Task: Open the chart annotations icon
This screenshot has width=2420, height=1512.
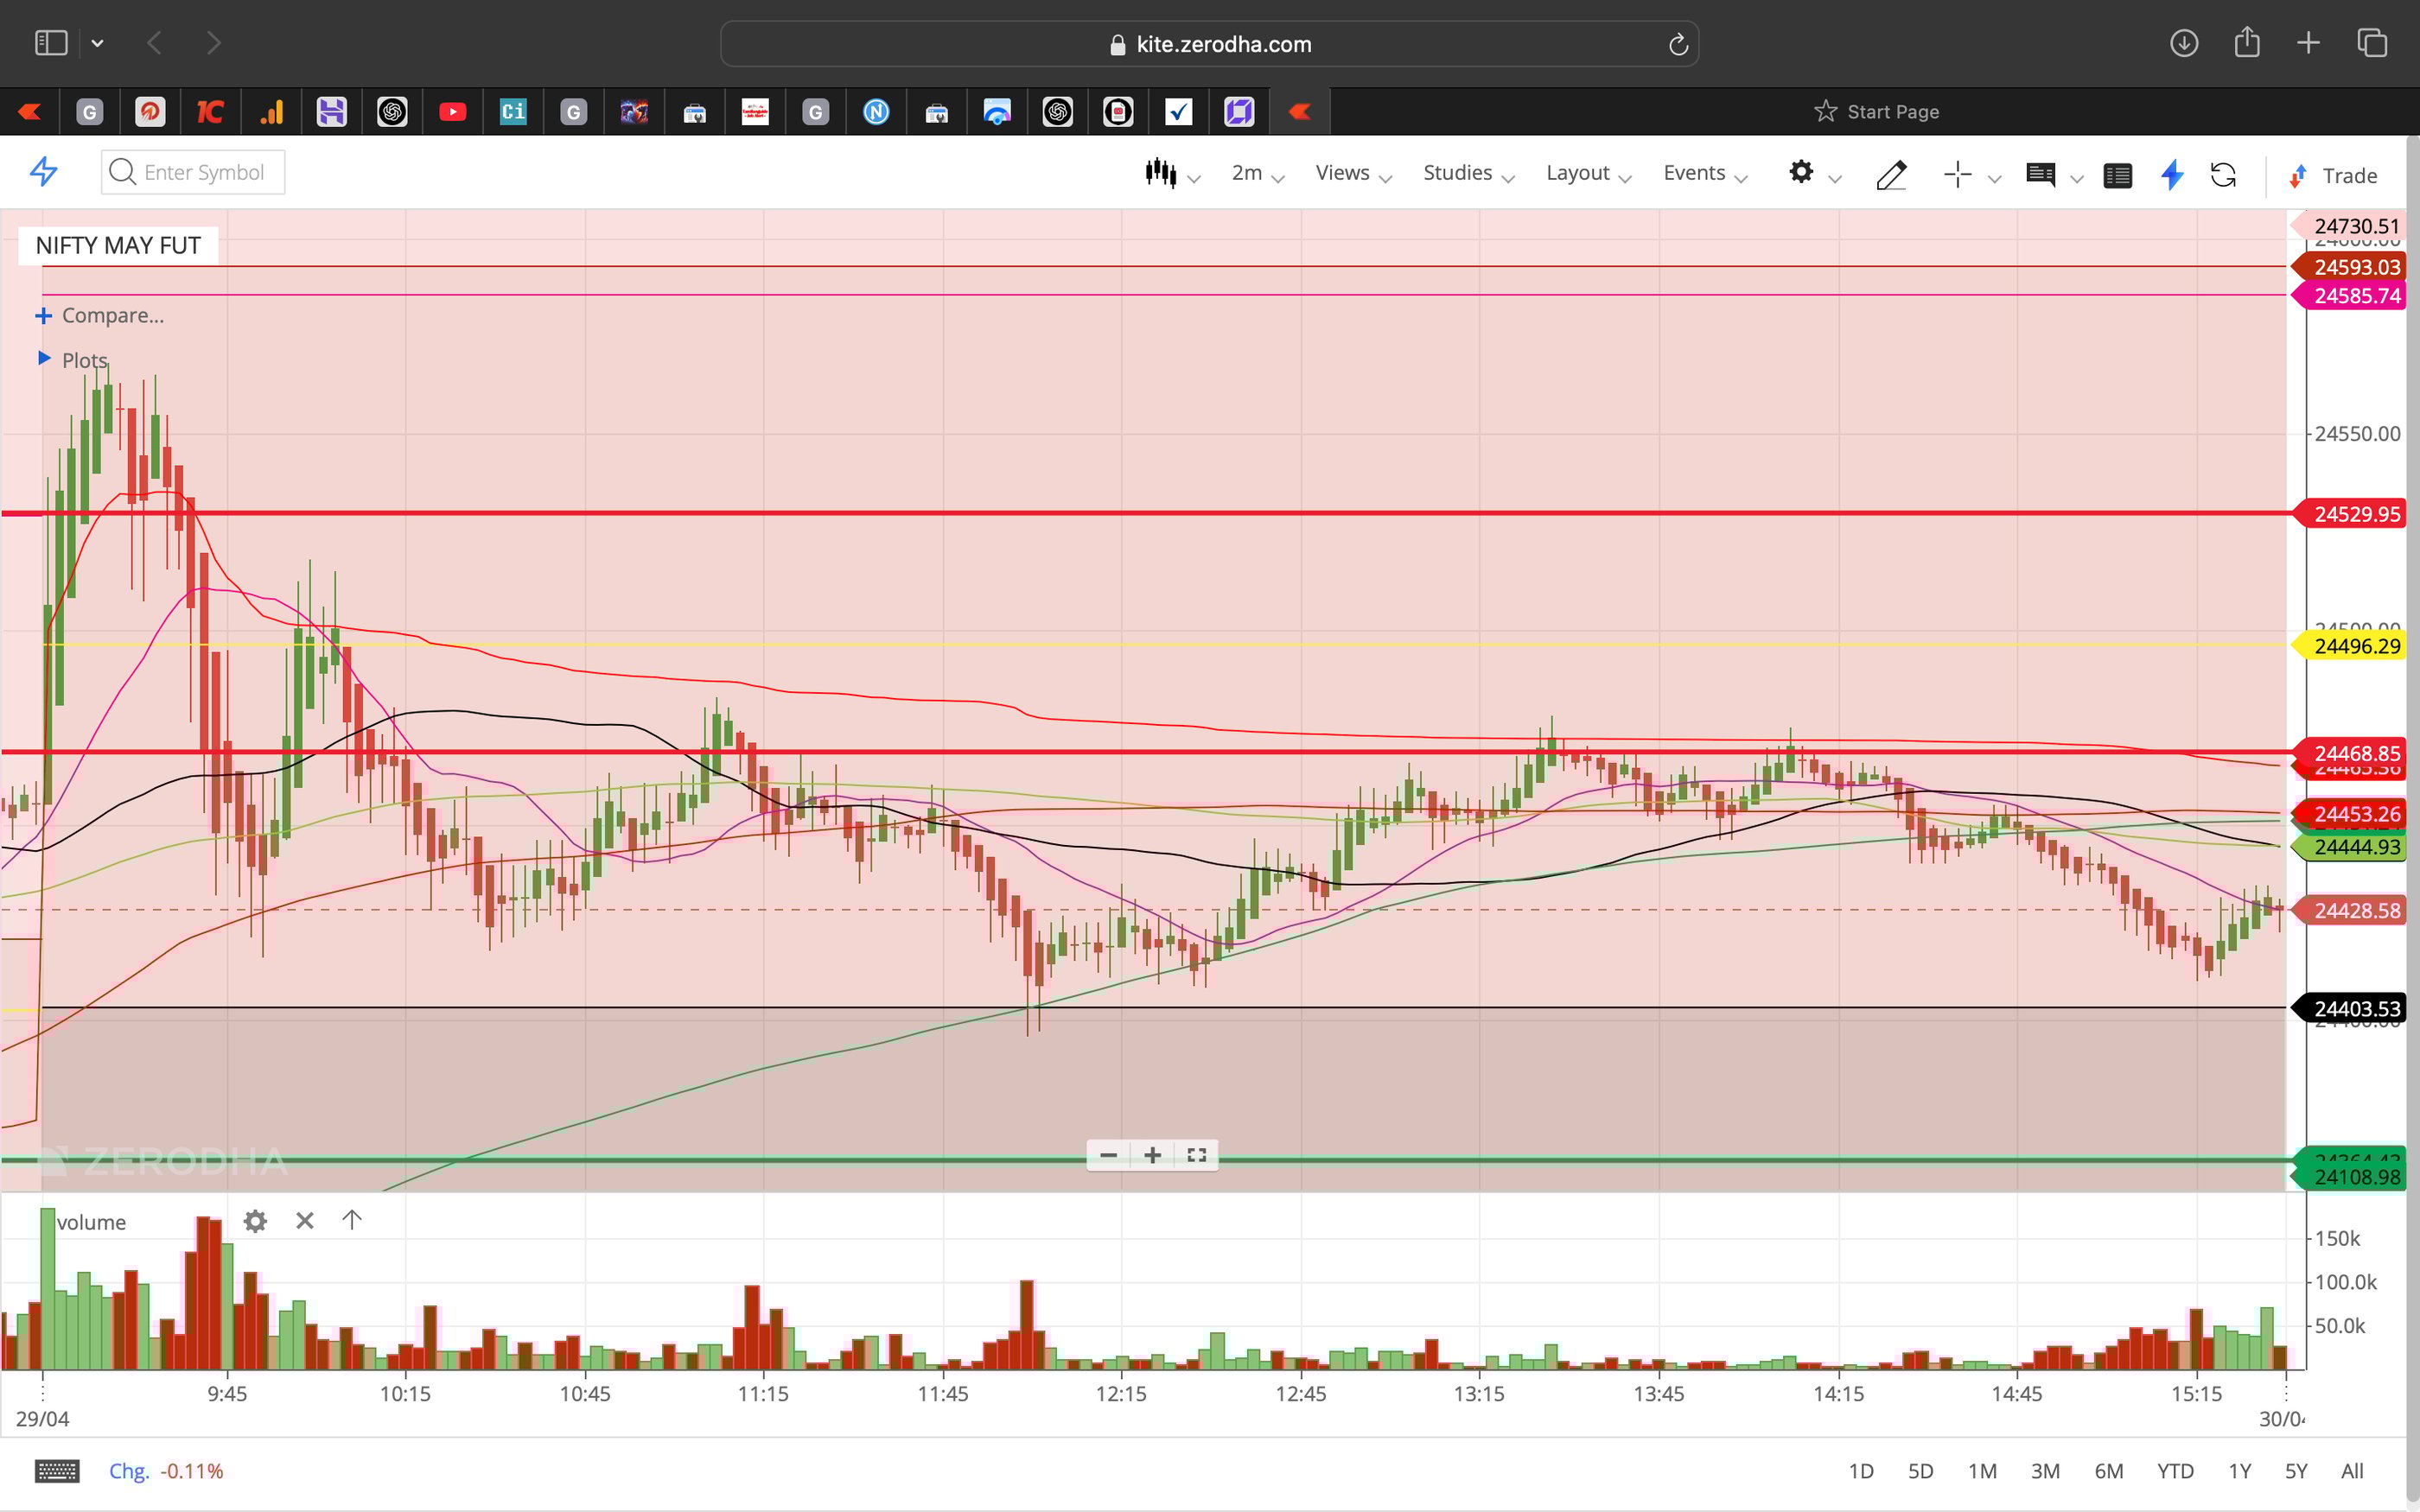Action: (2042, 174)
